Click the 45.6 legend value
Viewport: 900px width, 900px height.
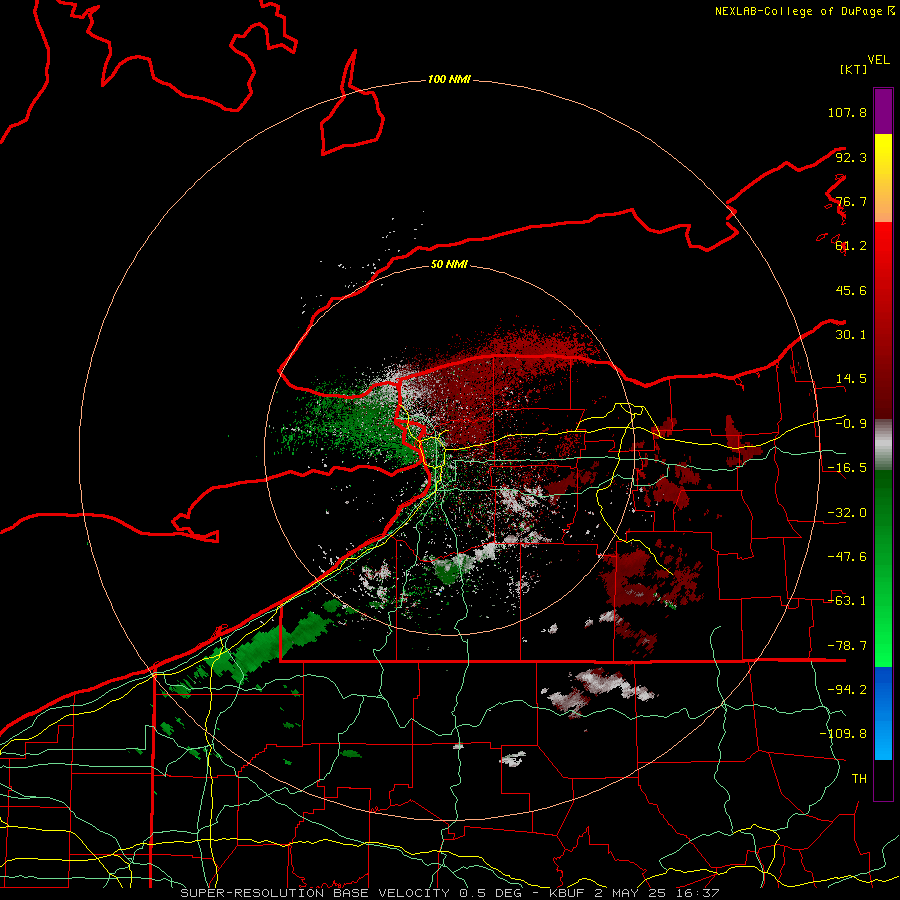(851, 290)
